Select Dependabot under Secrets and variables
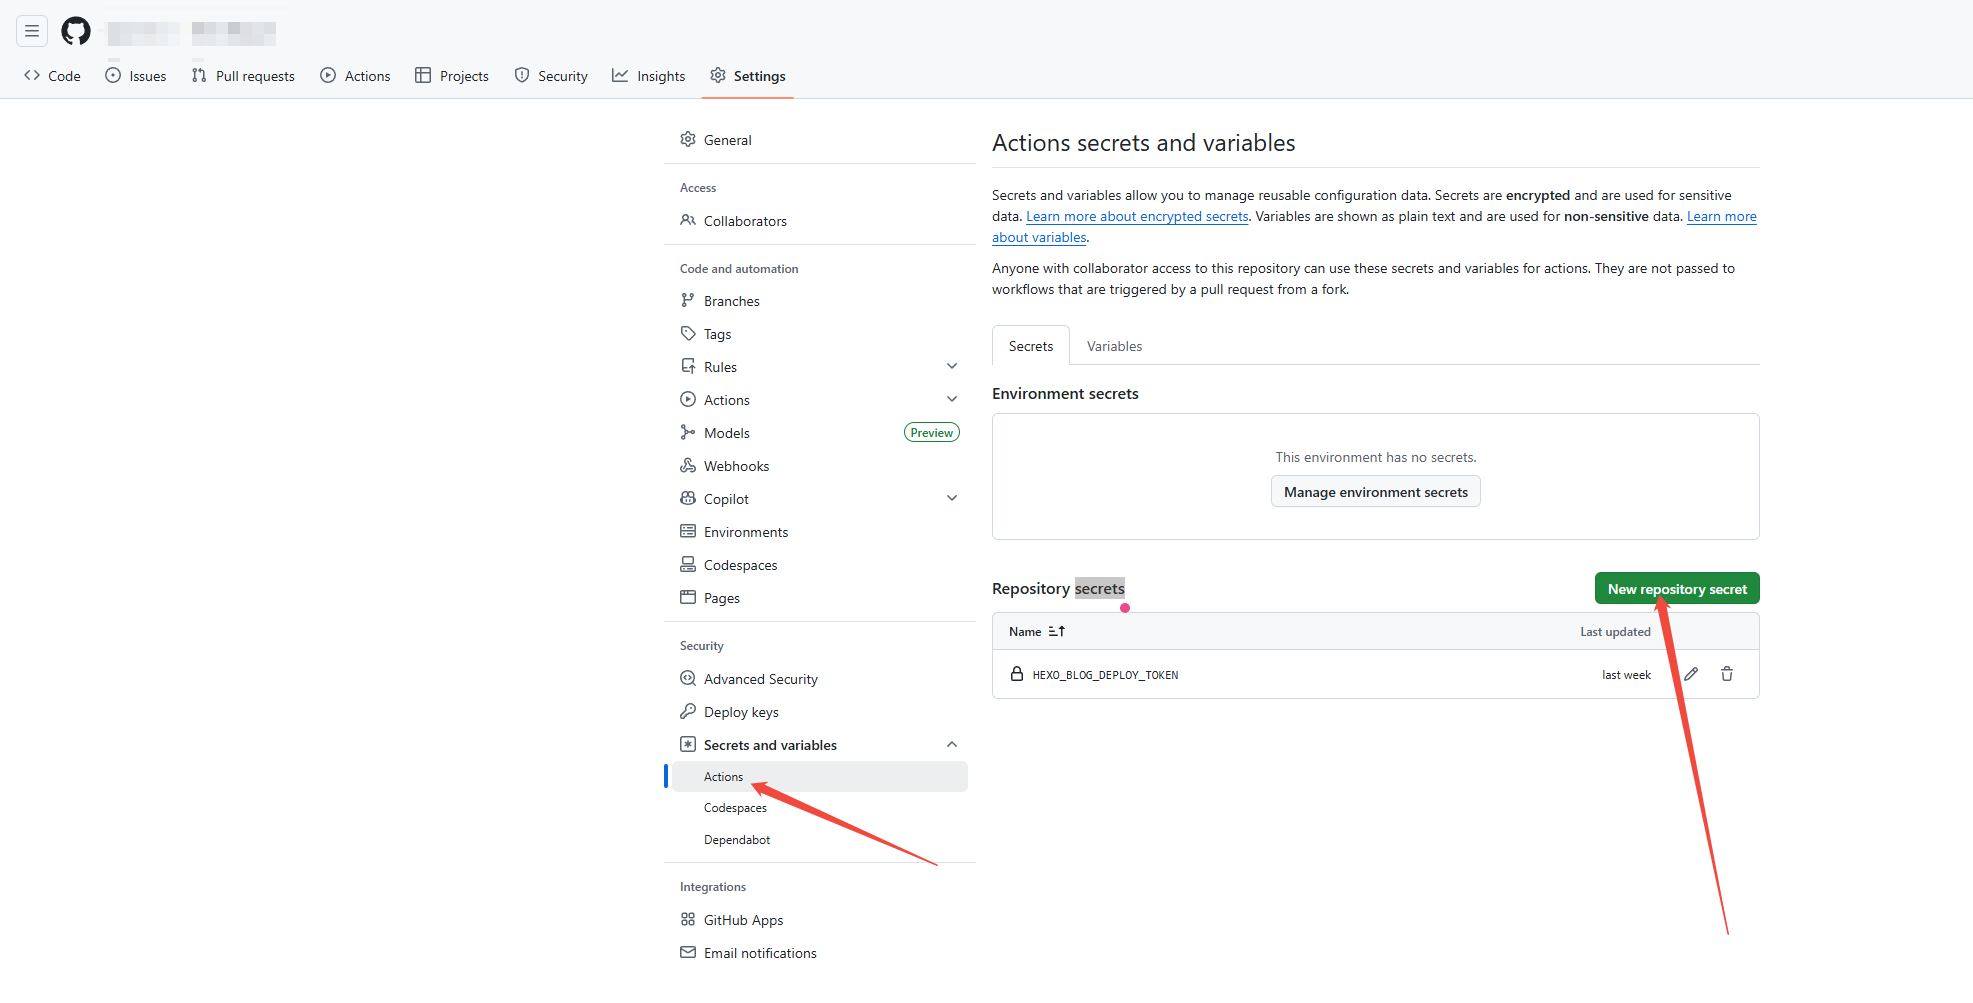 tap(737, 840)
